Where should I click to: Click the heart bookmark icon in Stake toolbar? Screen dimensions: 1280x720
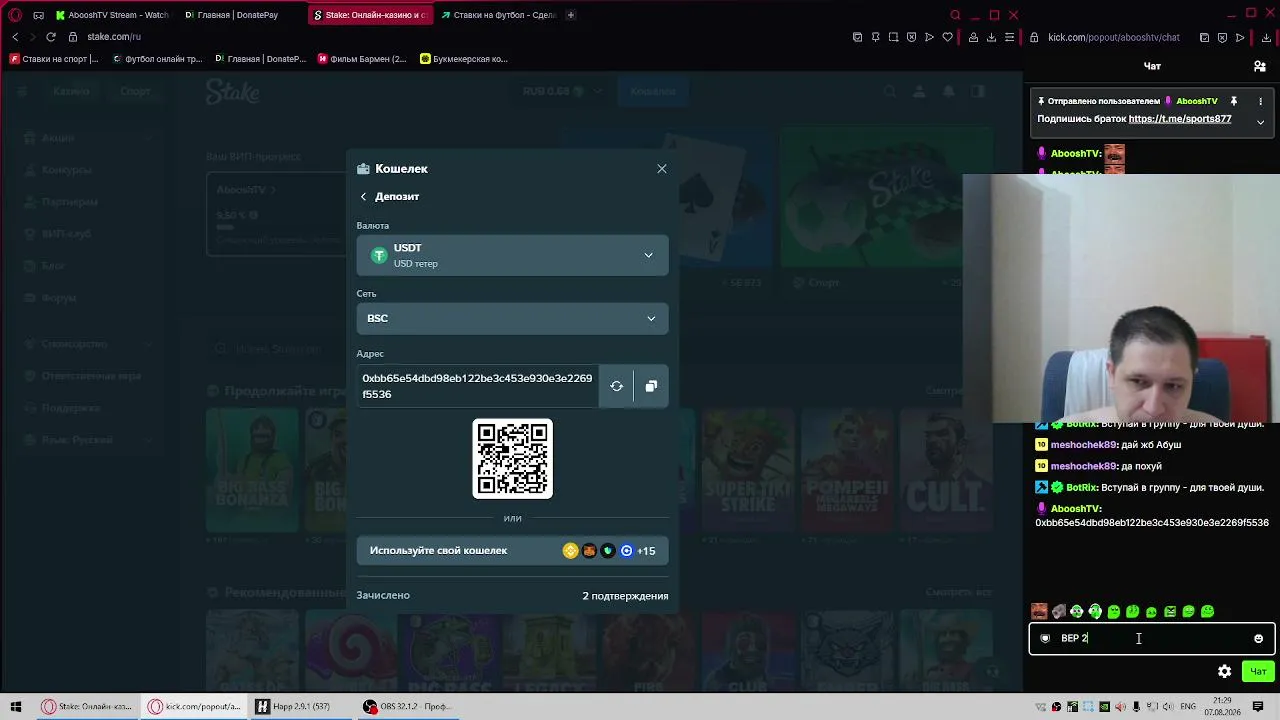[x=948, y=37]
